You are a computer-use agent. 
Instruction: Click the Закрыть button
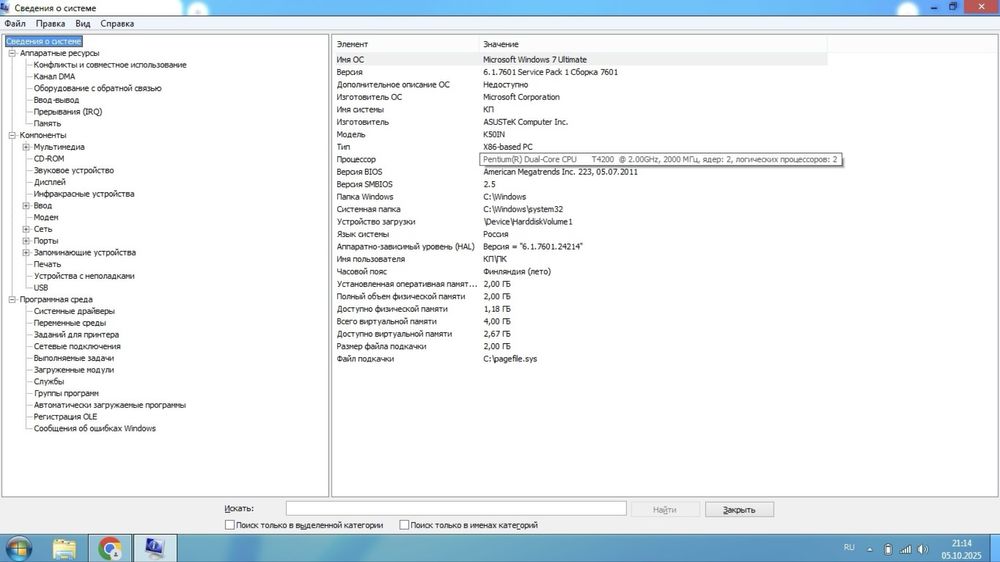(x=739, y=510)
